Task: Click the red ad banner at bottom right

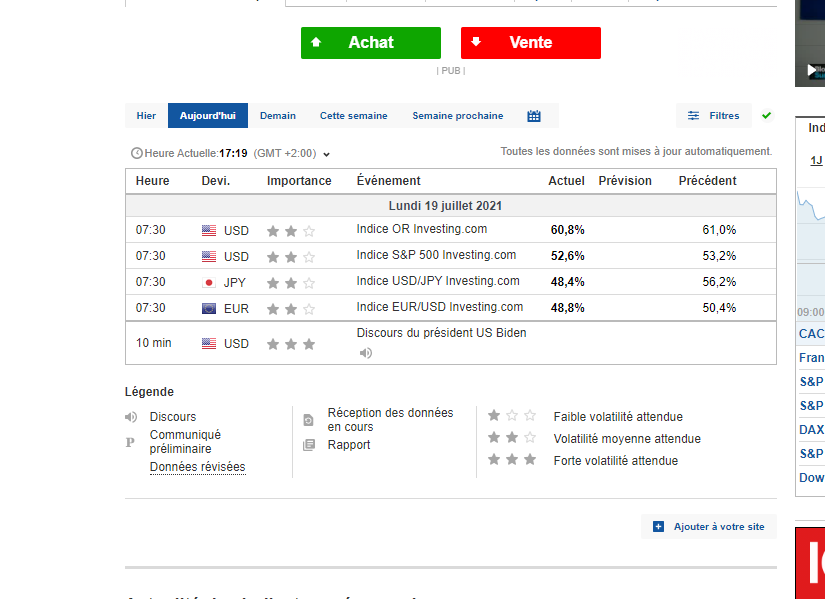Action: tap(810, 563)
